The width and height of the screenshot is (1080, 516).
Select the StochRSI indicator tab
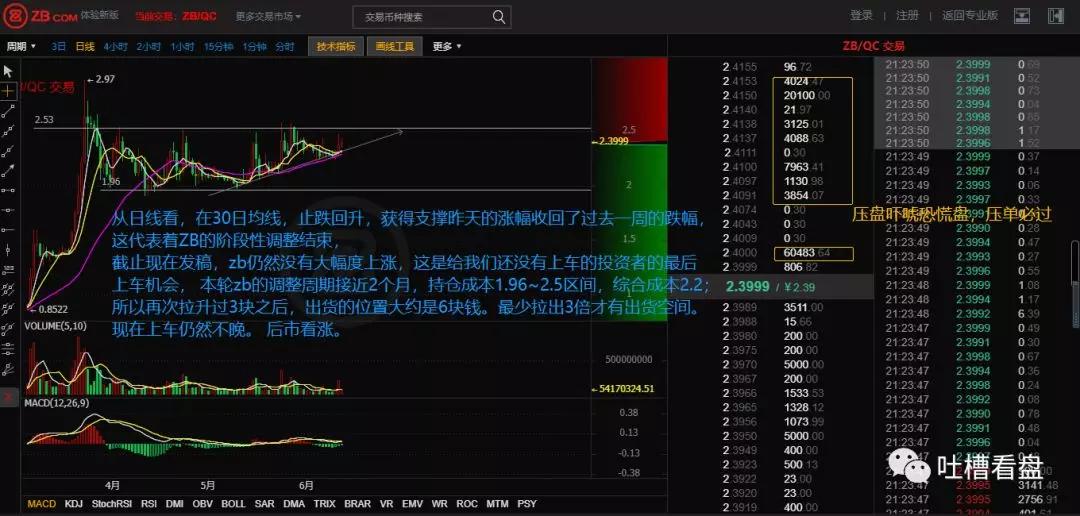point(112,504)
